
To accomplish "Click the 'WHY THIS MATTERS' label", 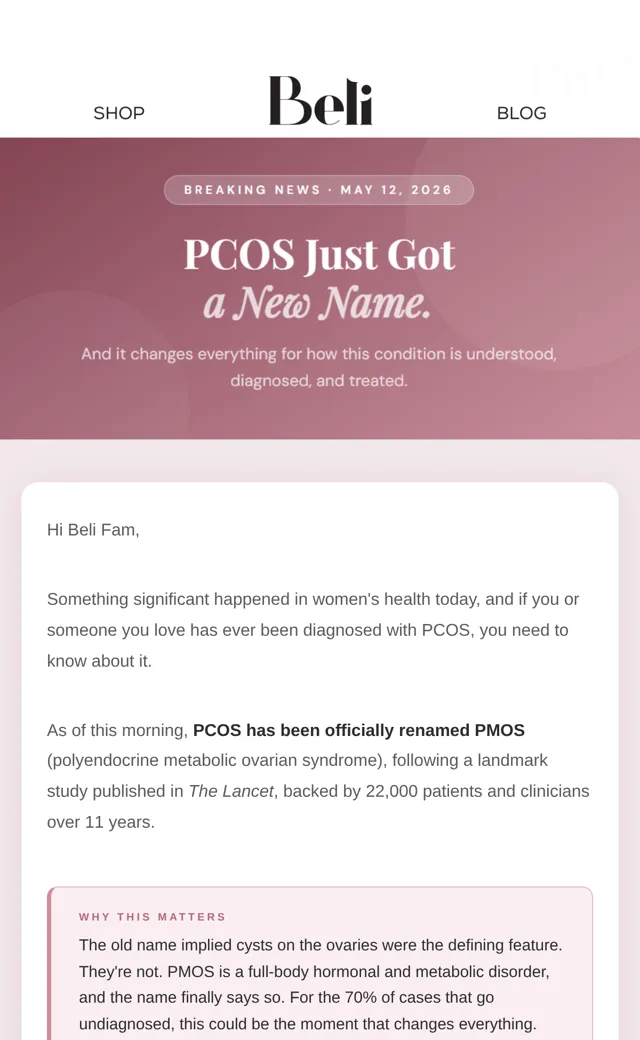I will [x=153, y=917].
